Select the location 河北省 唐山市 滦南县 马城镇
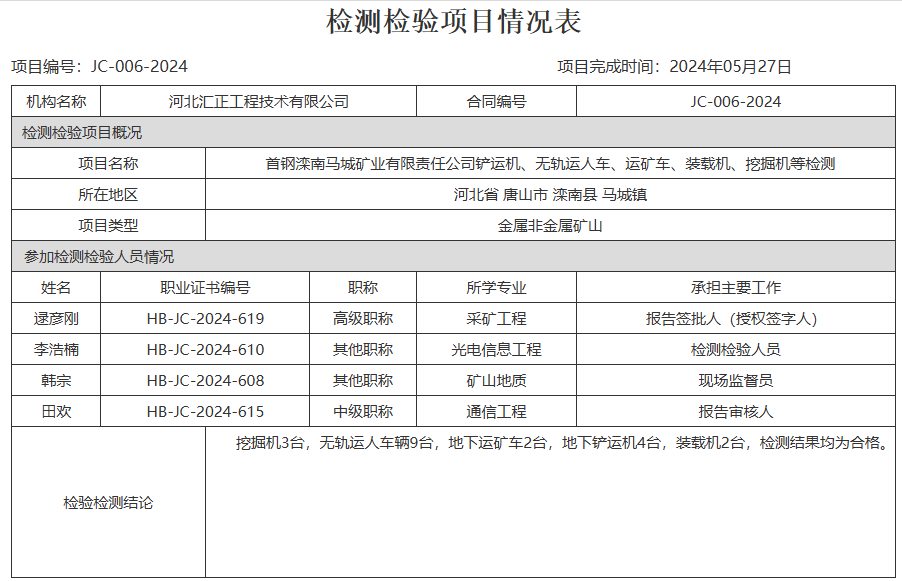Viewport: 902px width, 581px height. (x=550, y=195)
